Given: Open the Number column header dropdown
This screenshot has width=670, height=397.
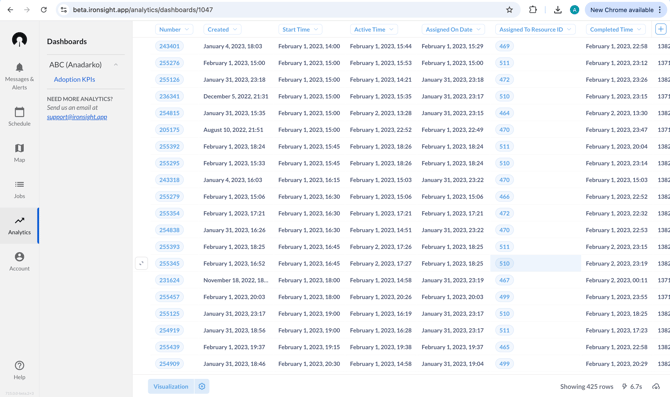Looking at the screenshot, I should [x=174, y=29].
